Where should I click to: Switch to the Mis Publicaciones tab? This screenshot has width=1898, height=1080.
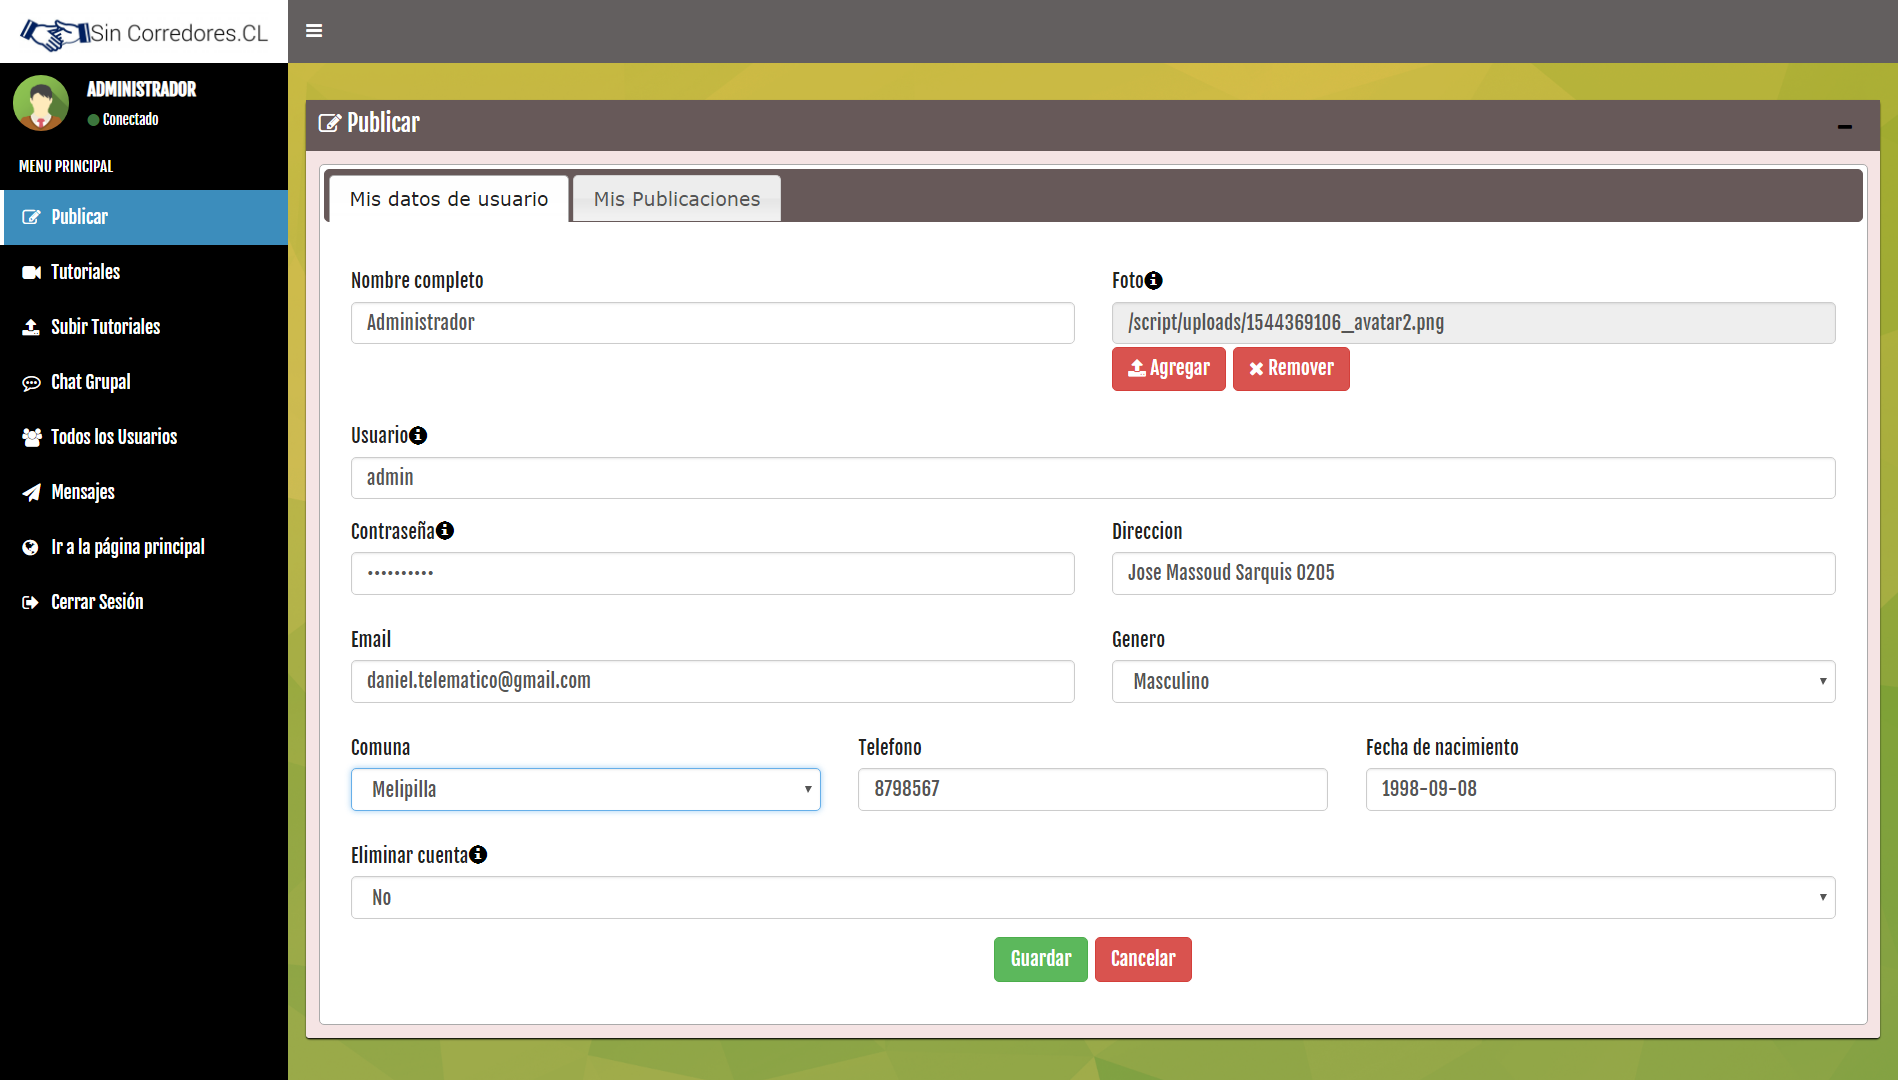point(676,199)
